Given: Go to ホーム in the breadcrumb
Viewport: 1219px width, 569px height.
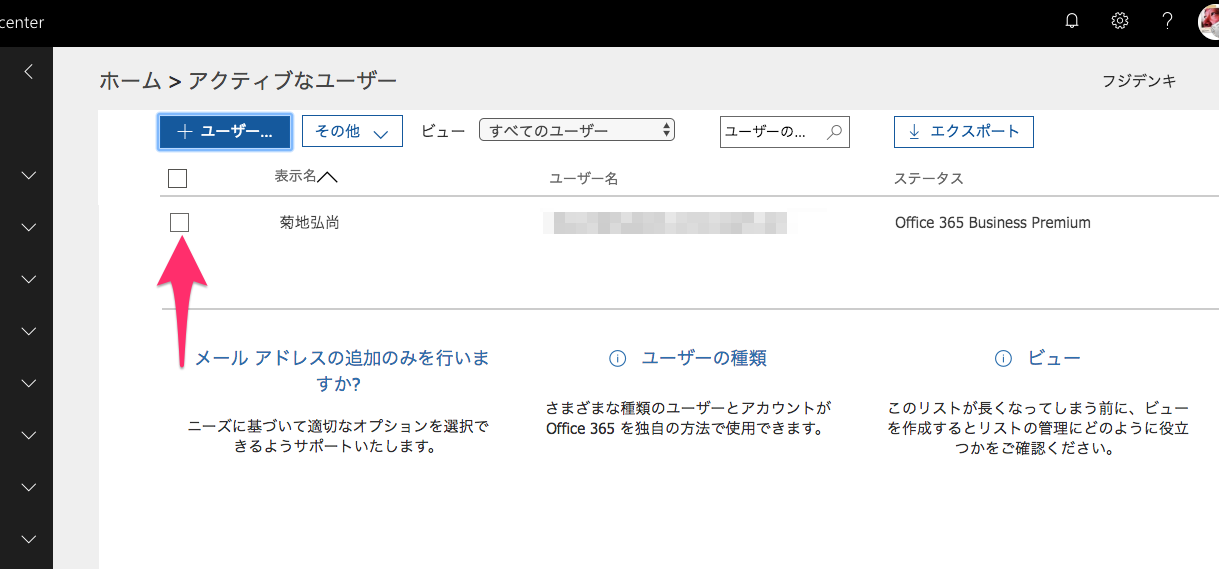Looking at the screenshot, I should tap(130, 82).
